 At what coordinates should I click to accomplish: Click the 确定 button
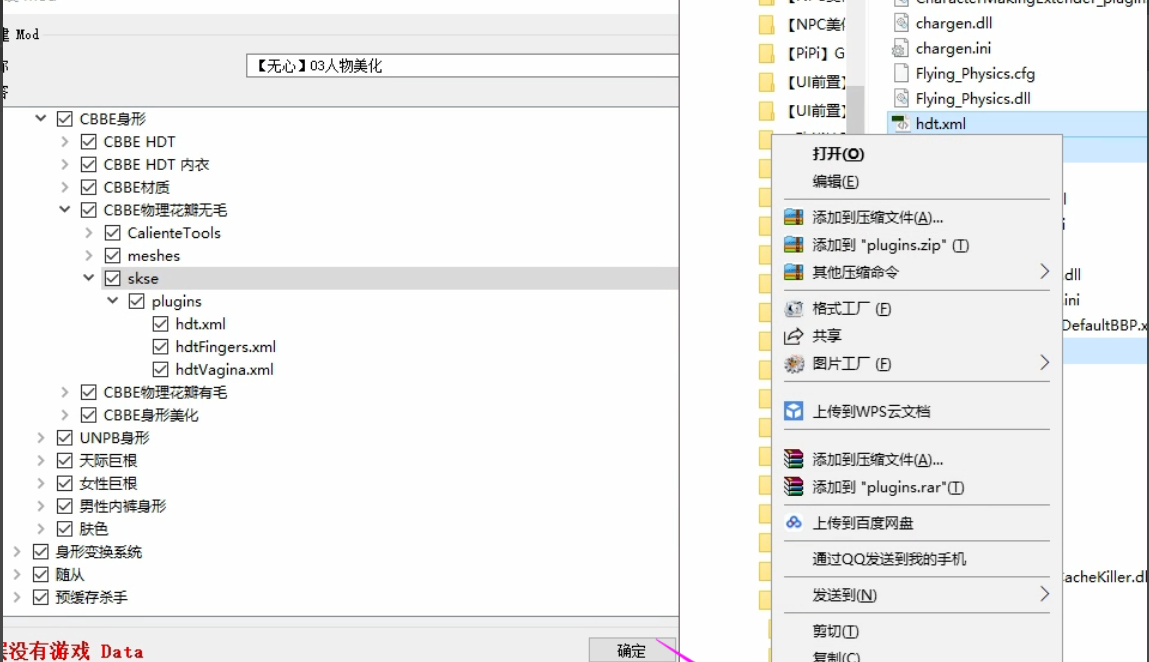point(632,650)
